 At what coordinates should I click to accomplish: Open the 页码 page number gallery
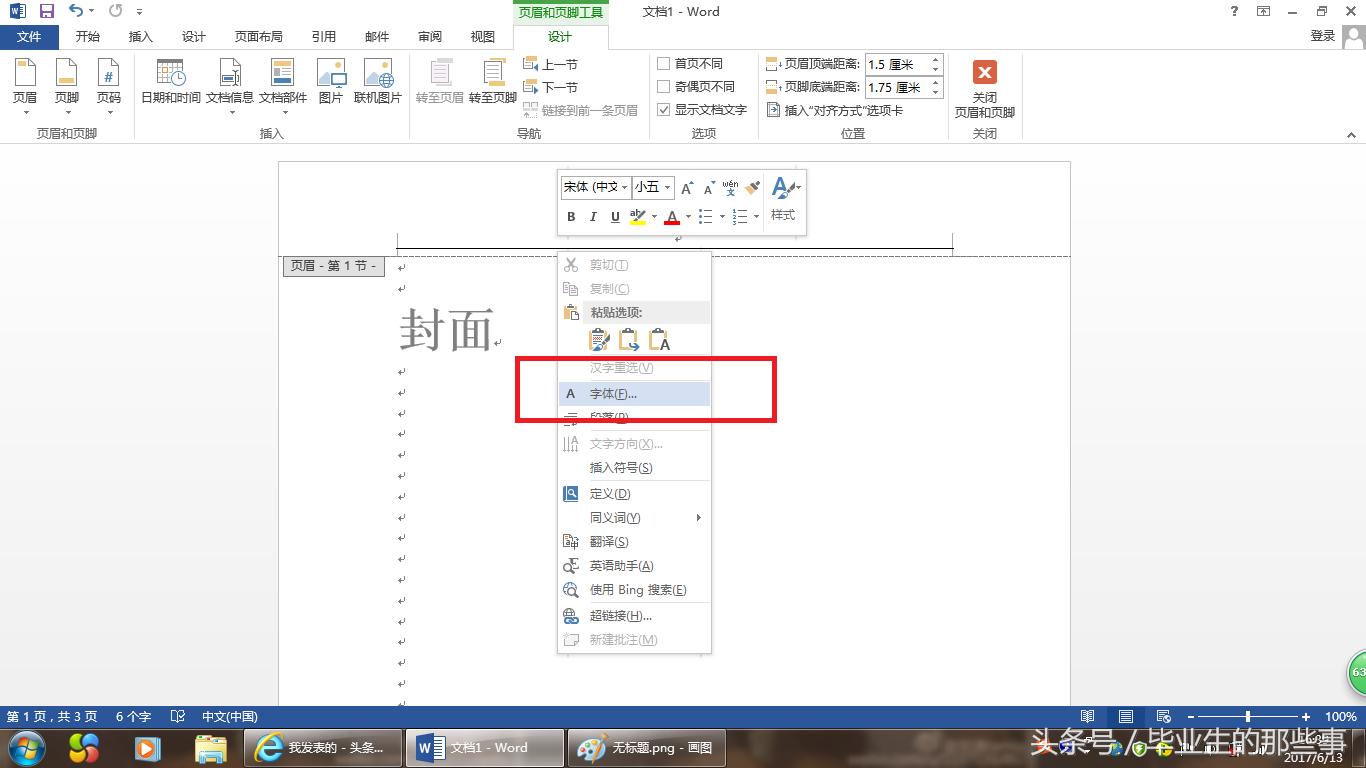[110, 85]
